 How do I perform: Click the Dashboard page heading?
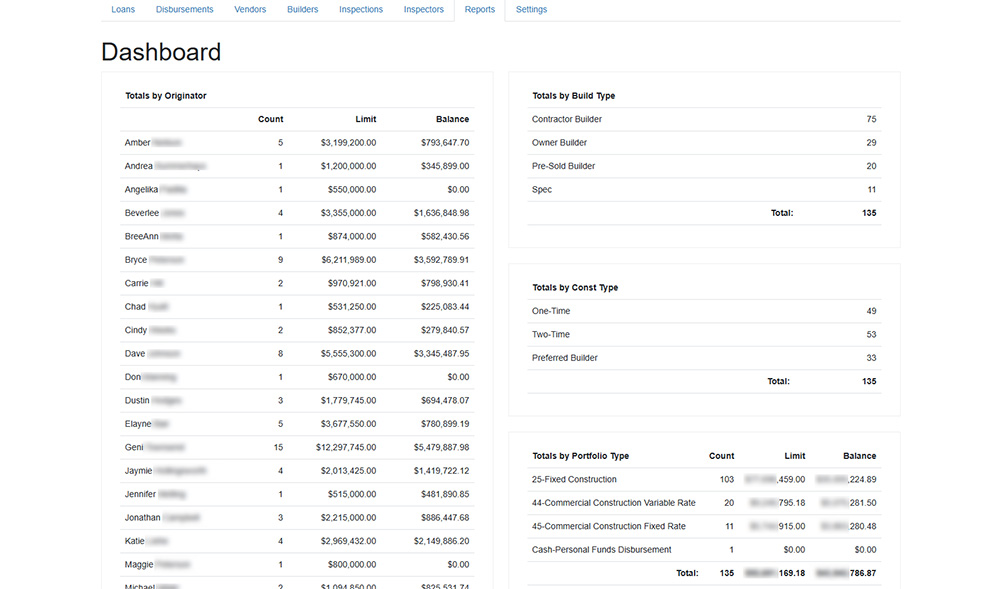161,52
